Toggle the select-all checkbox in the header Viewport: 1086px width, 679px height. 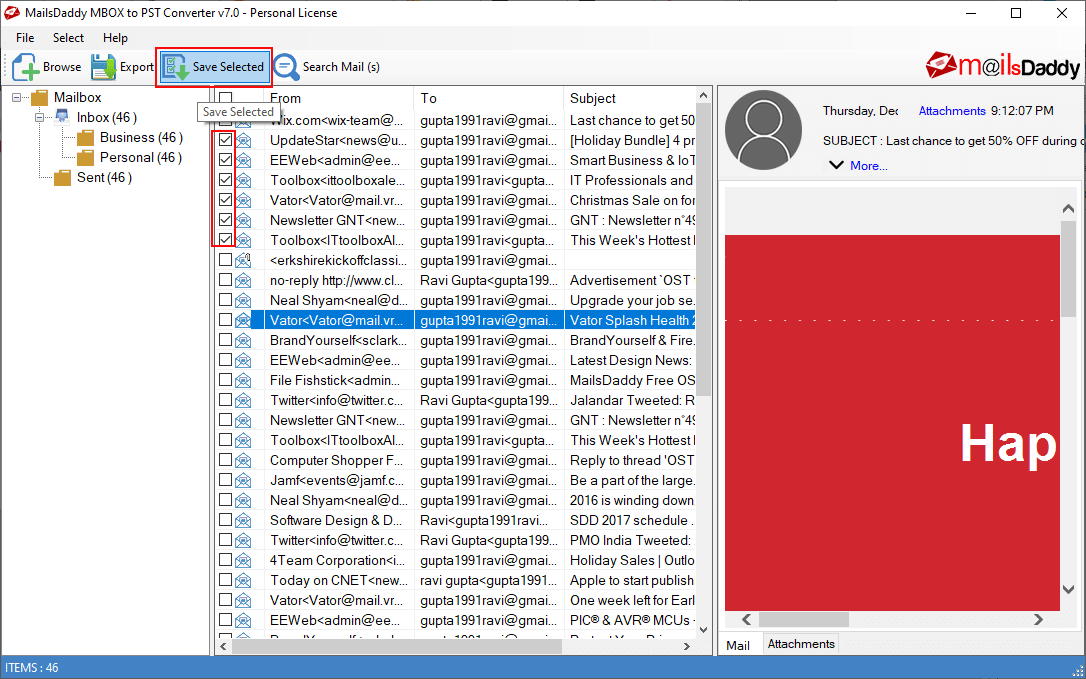pos(226,98)
